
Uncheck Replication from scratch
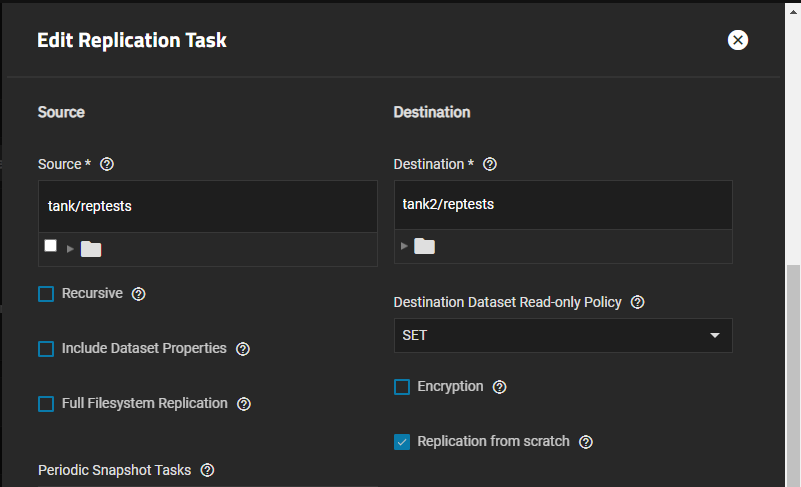click(402, 442)
